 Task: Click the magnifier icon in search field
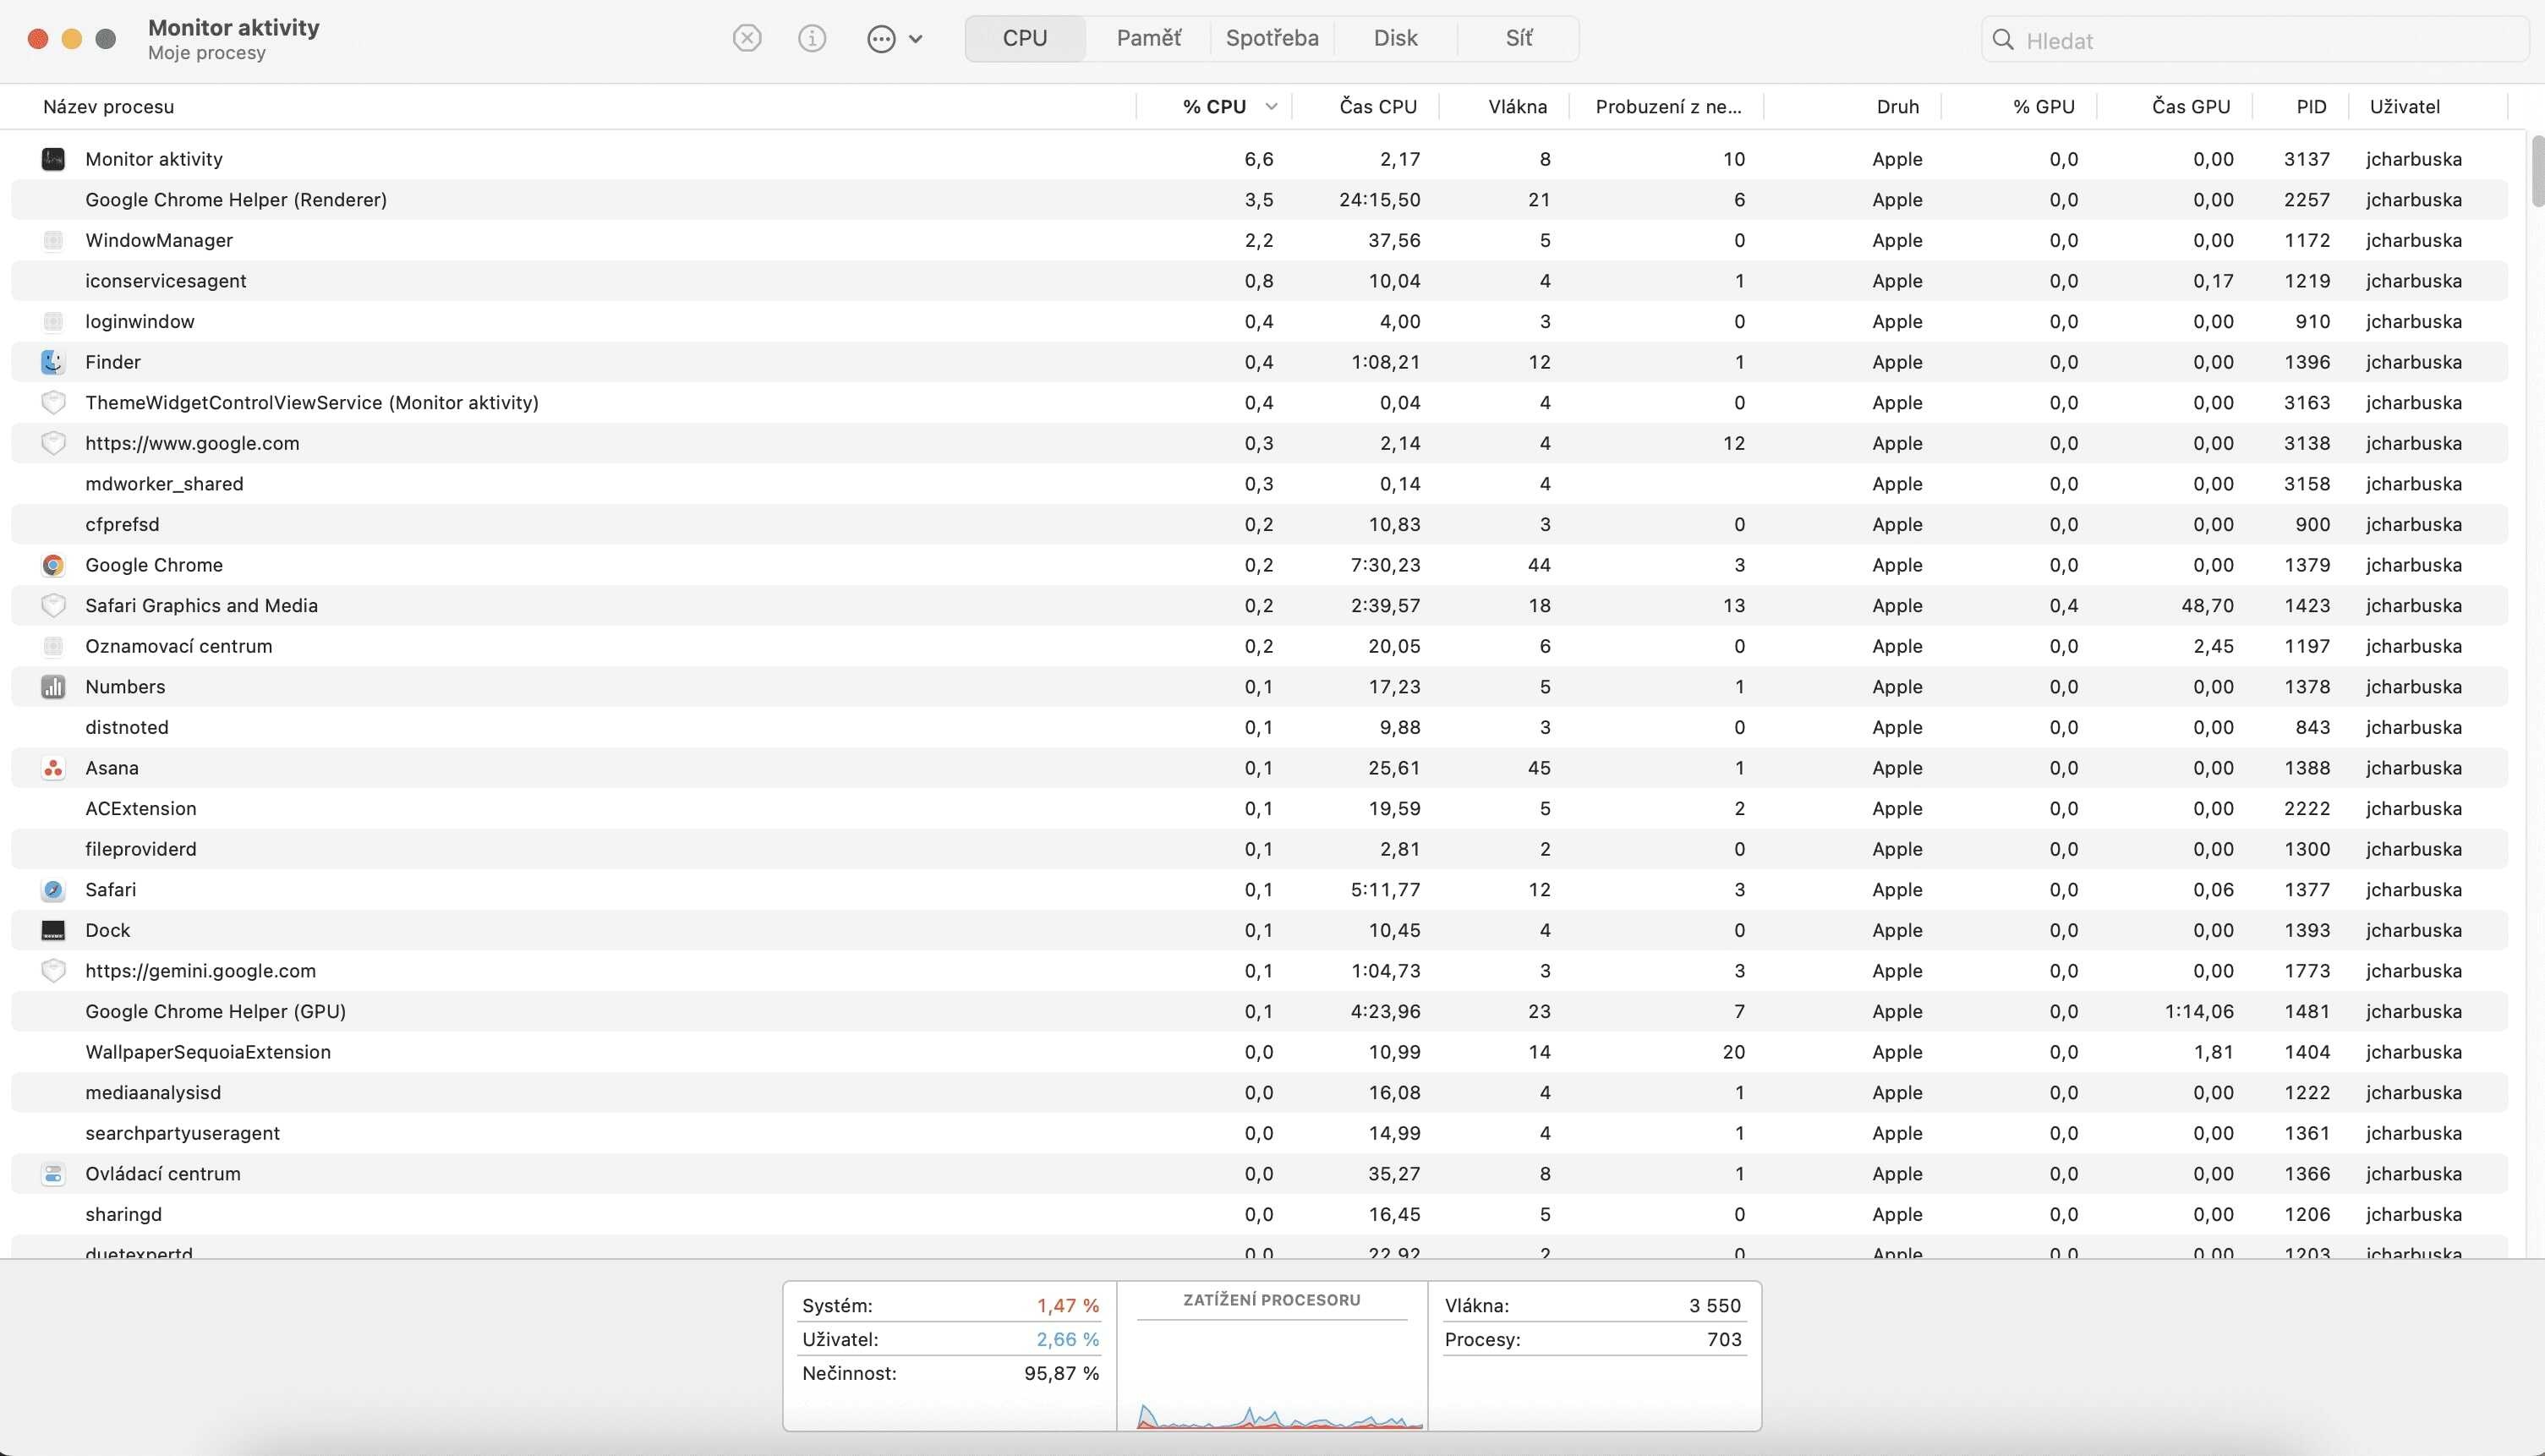pyautogui.click(x=2002, y=40)
